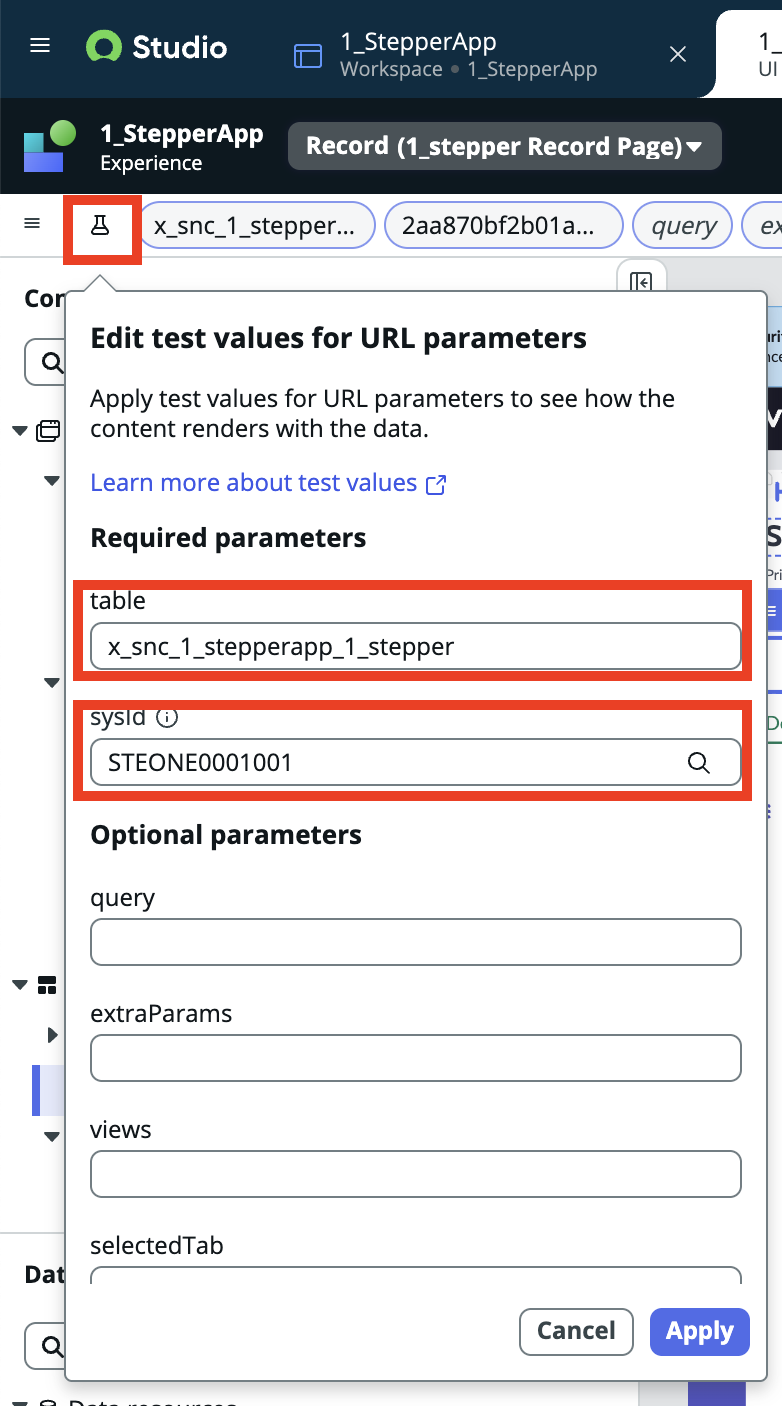Viewport: 782px width, 1406px height.
Task: Open the Record page selector dropdown
Action: pyautogui.click(x=505, y=147)
